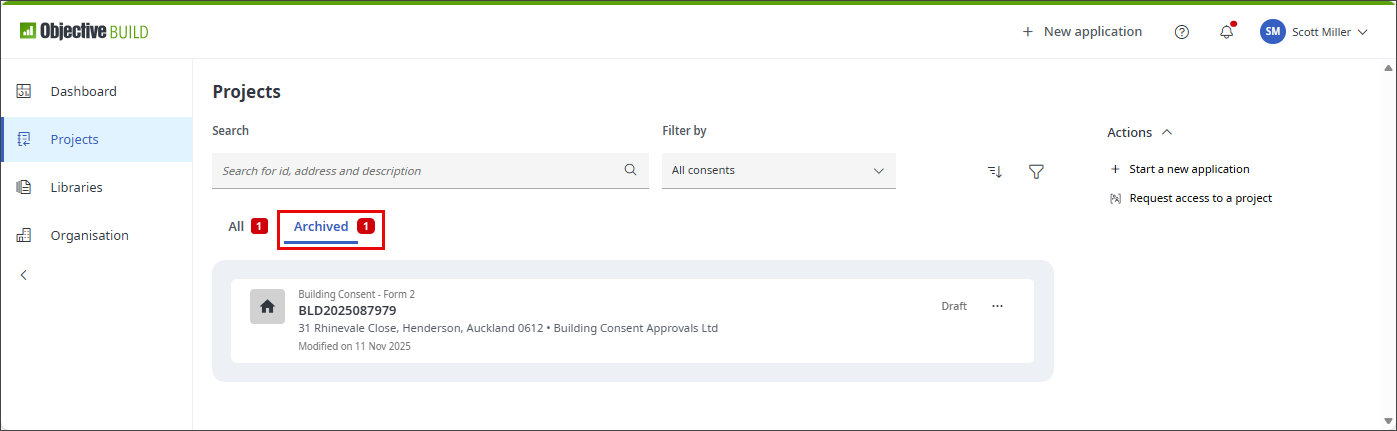Open the three-dot menu for BLD2025087979

[x=997, y=306]
